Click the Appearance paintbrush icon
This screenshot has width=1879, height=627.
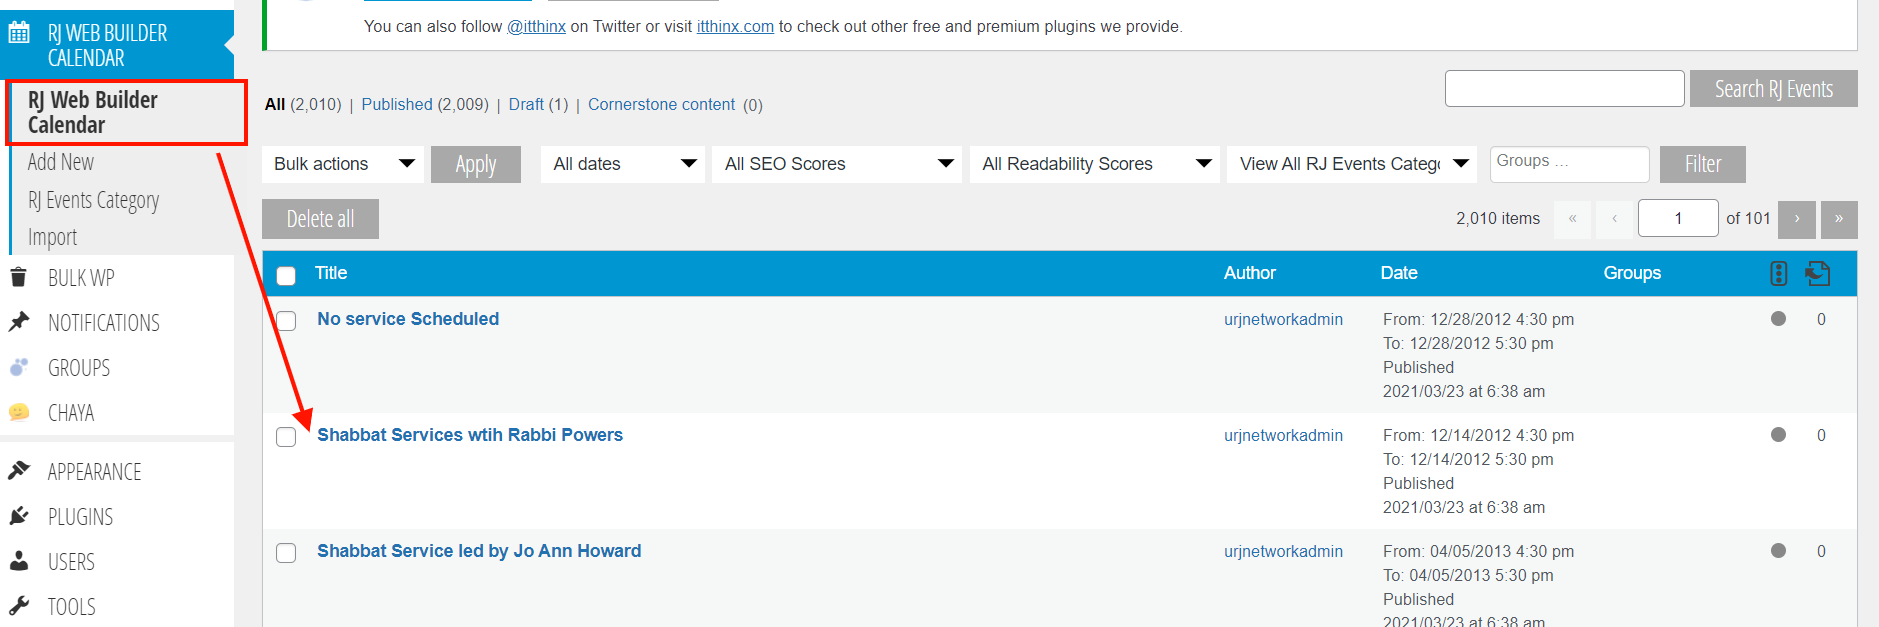tap(18, 471)
